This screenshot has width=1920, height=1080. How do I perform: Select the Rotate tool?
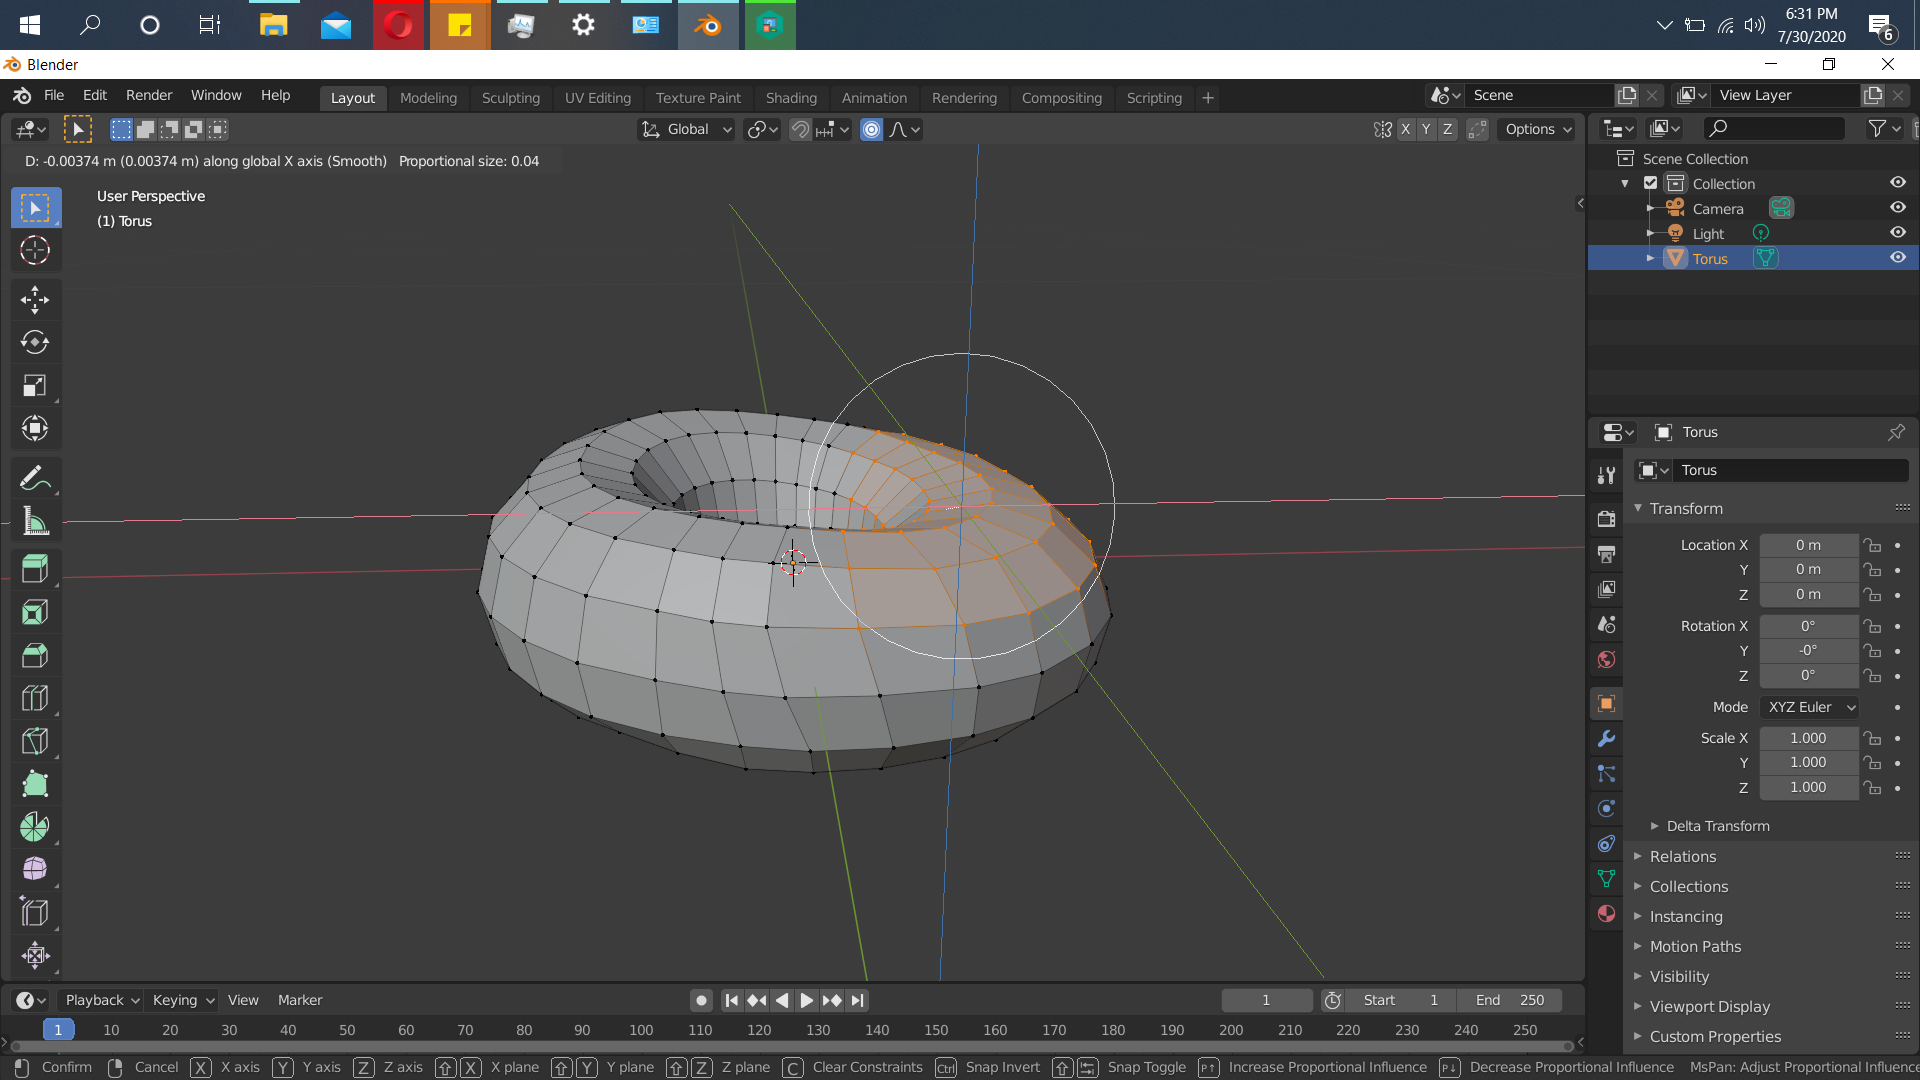(x=36, y=343)
